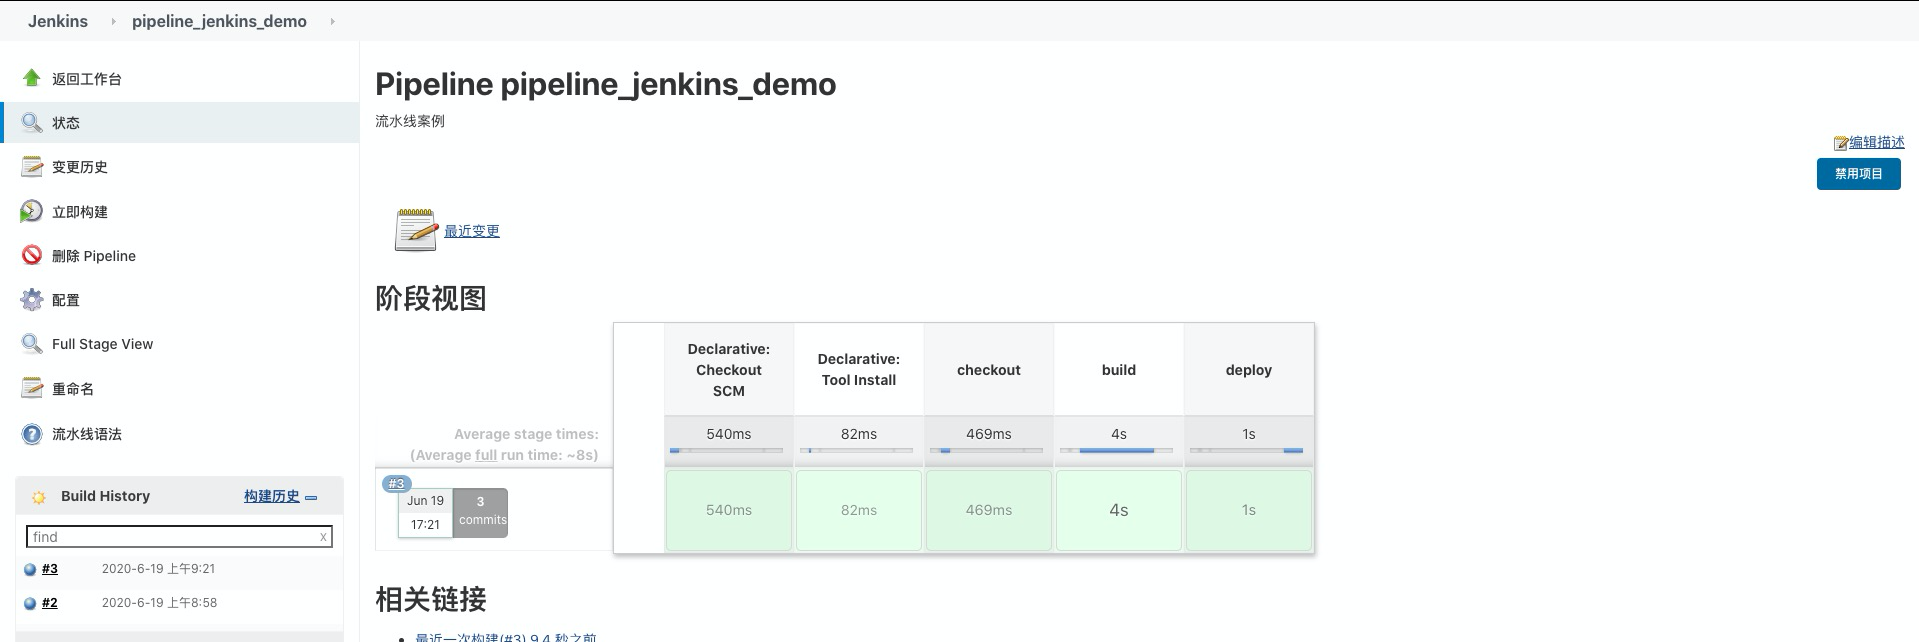Click the 2020-6-19 上午9:21 build timestamp
1919x642 pixels.
point(158,569)
